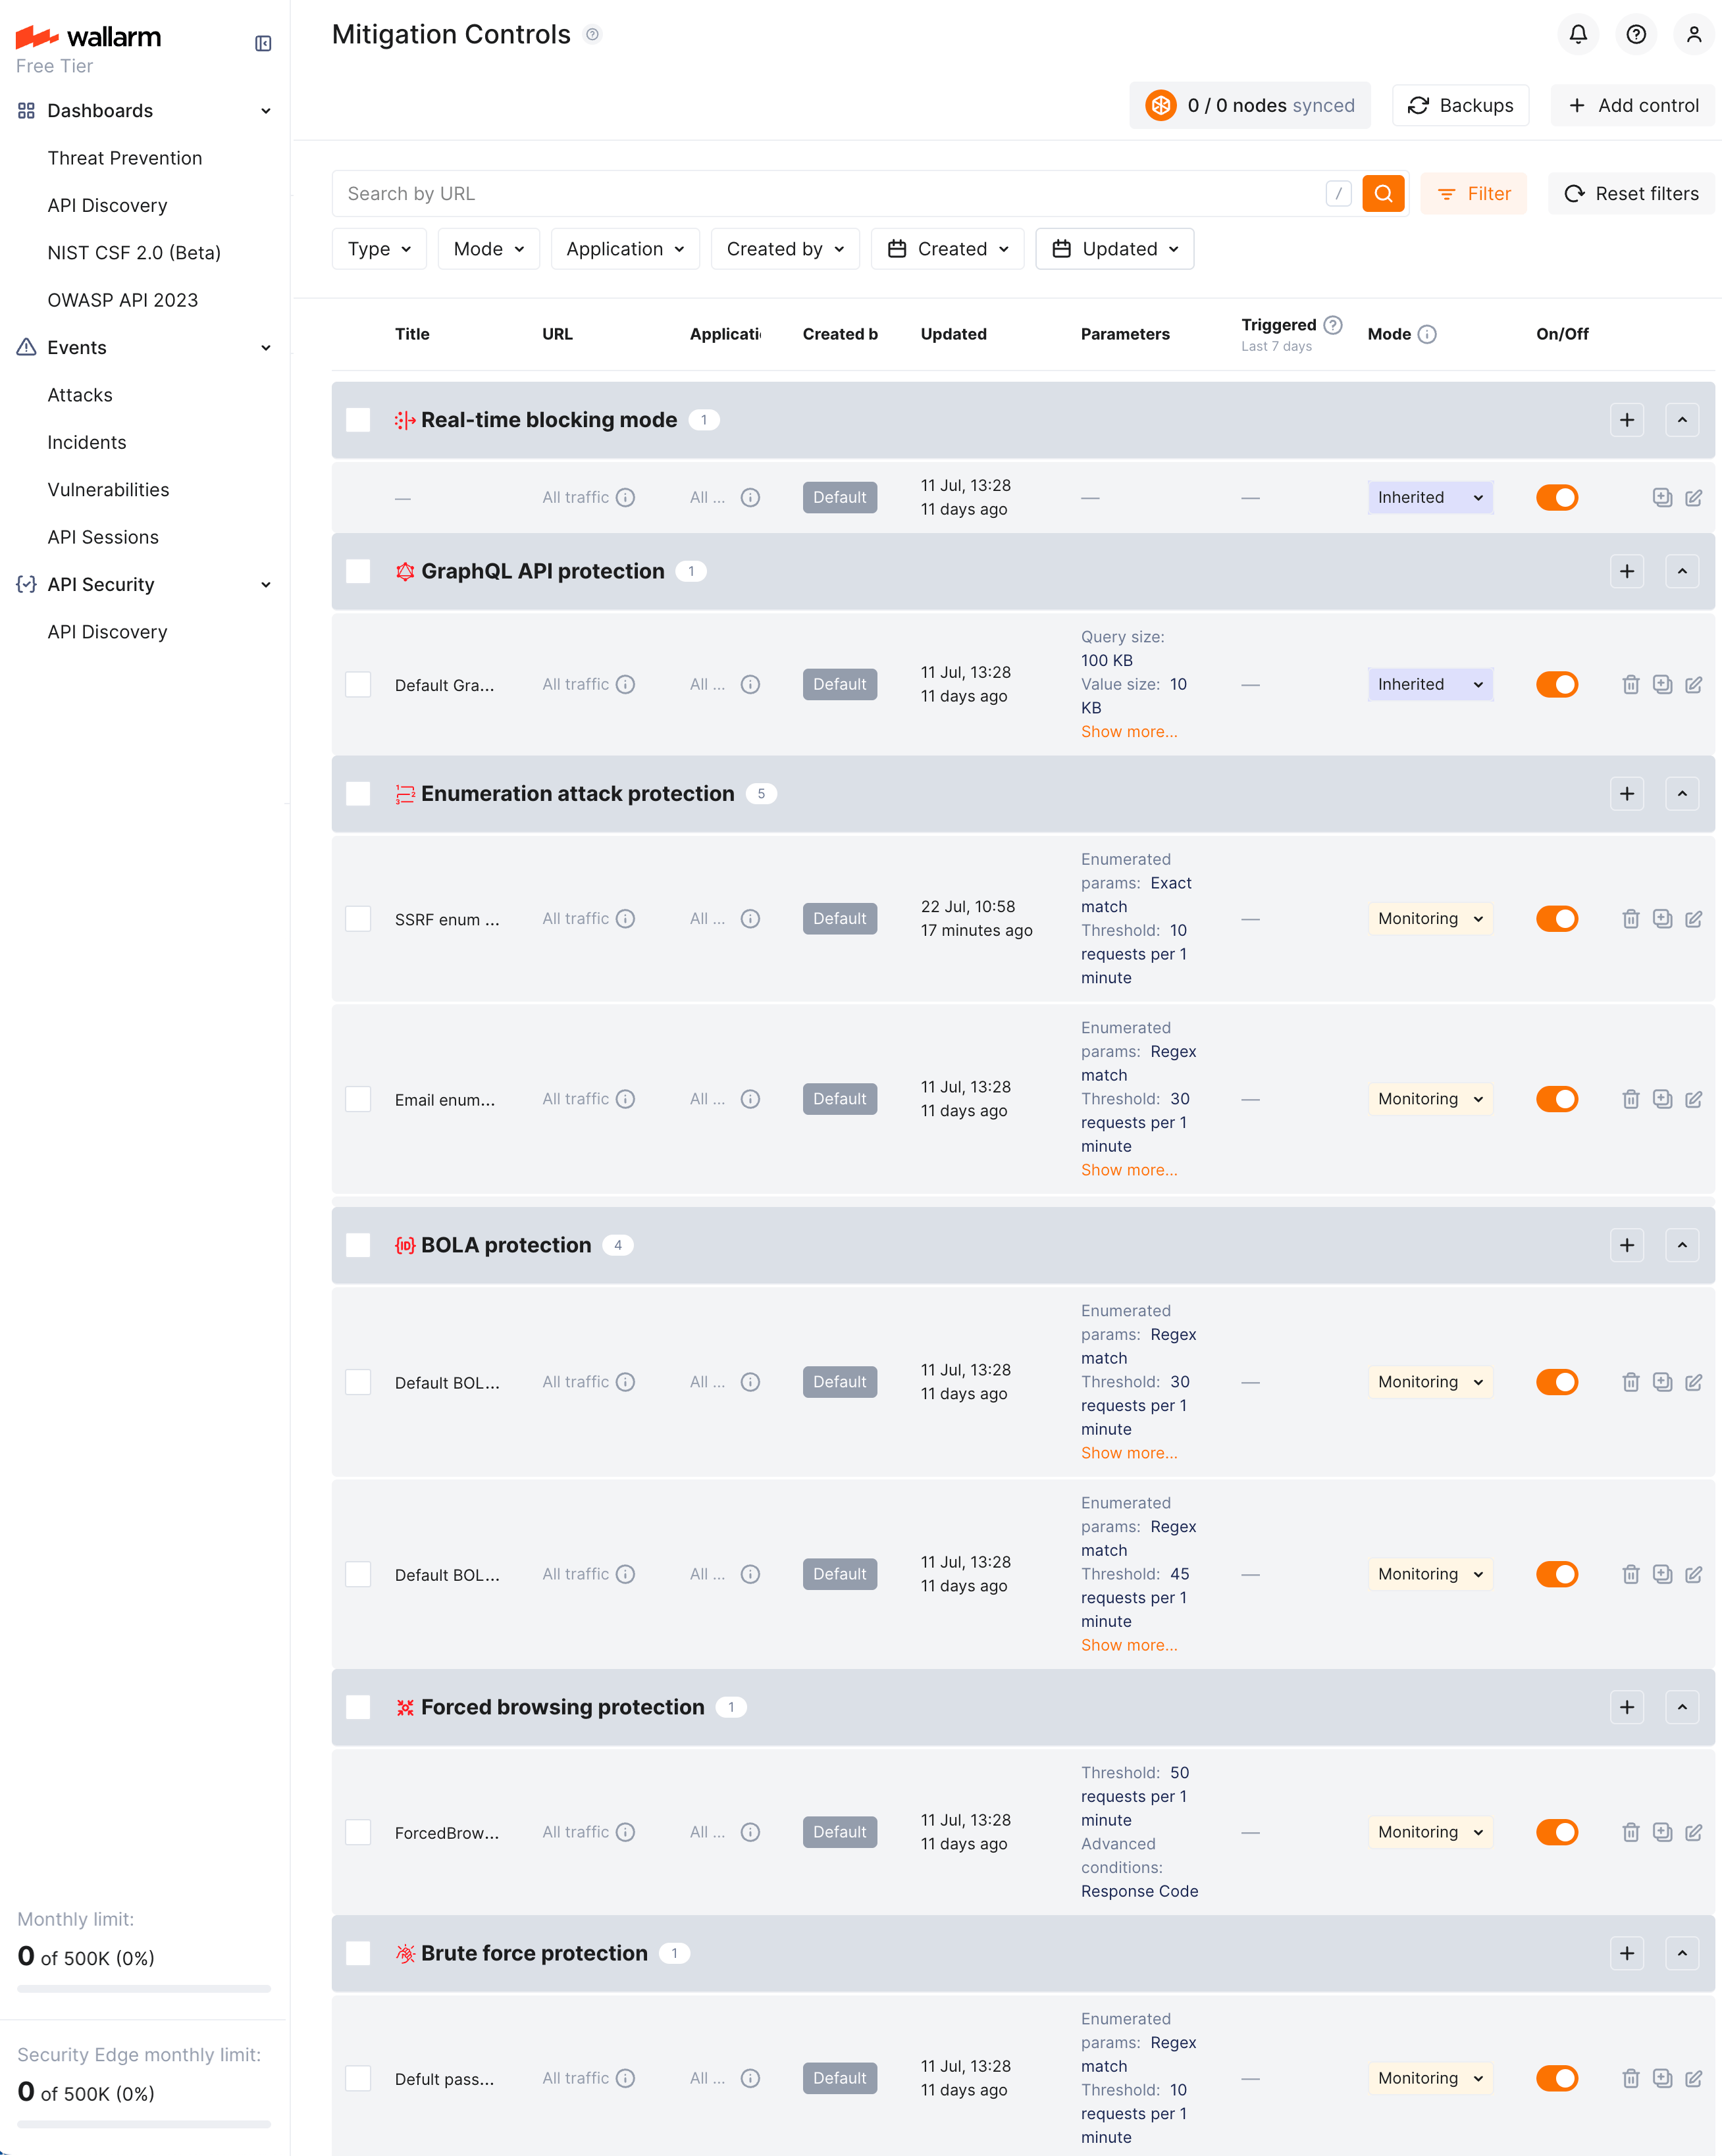The width and height of the screenshot is (1722, 2156).
Task: Collapse the sidebar with the panel icon
Action: click(x=262, y=43)
